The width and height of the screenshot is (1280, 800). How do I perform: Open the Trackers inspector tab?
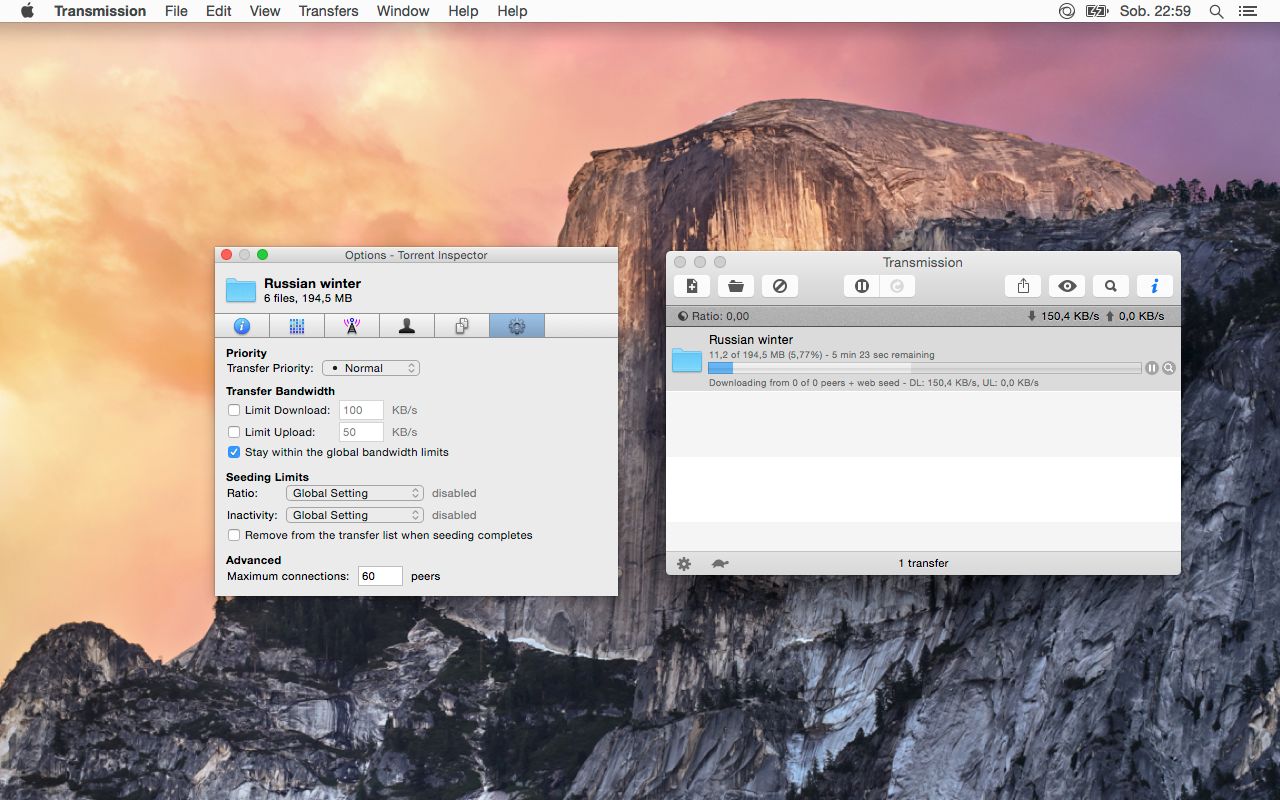point(352,326)
